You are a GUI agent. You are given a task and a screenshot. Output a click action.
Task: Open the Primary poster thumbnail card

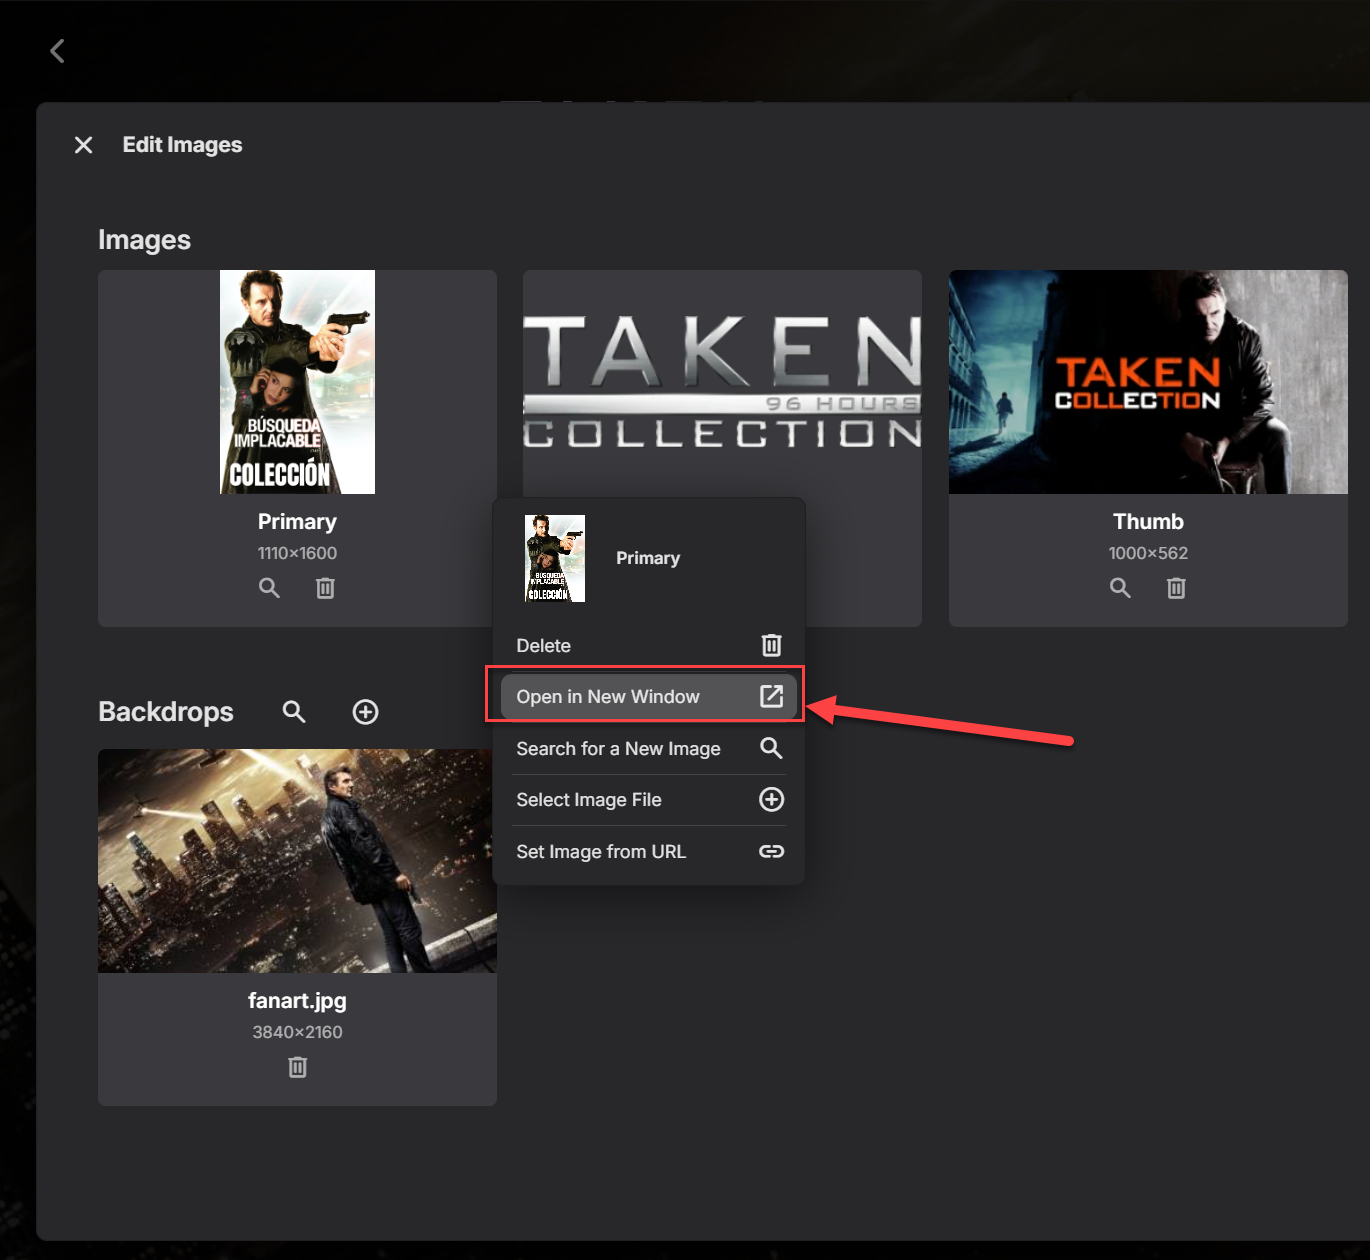point(297,382)
